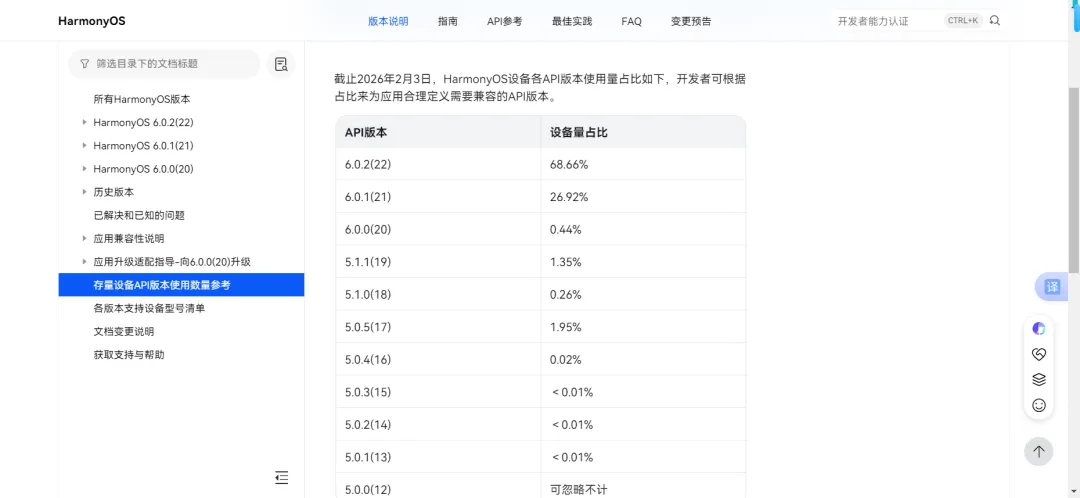Go to the 最佳实践 tab
Image resolution: width=1080 pixels, height=498 pixels.
(572, 21)
